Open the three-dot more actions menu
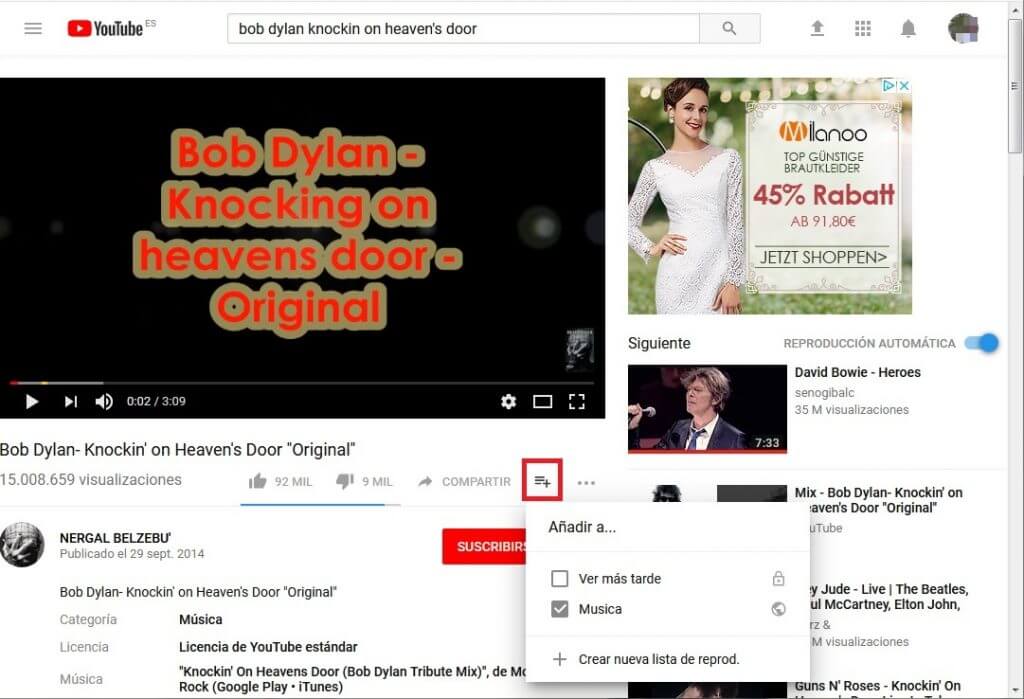Viewport: 1024px width, 699px height. [586, 483]
